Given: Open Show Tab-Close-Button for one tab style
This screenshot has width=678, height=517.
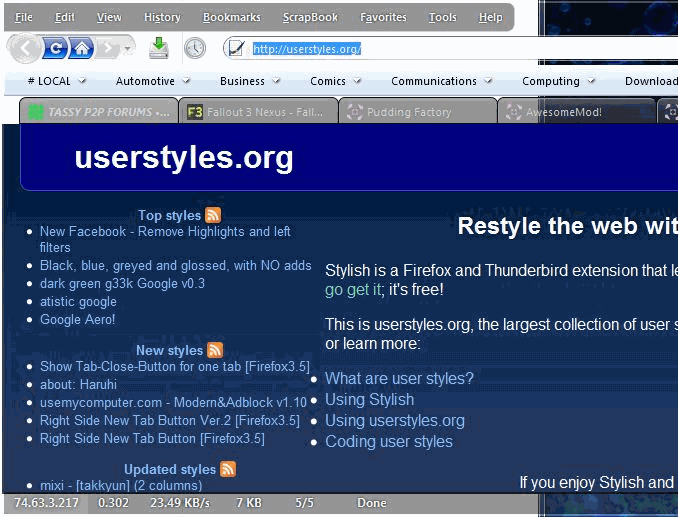Looking at the screenshot, I should (175, 367).
